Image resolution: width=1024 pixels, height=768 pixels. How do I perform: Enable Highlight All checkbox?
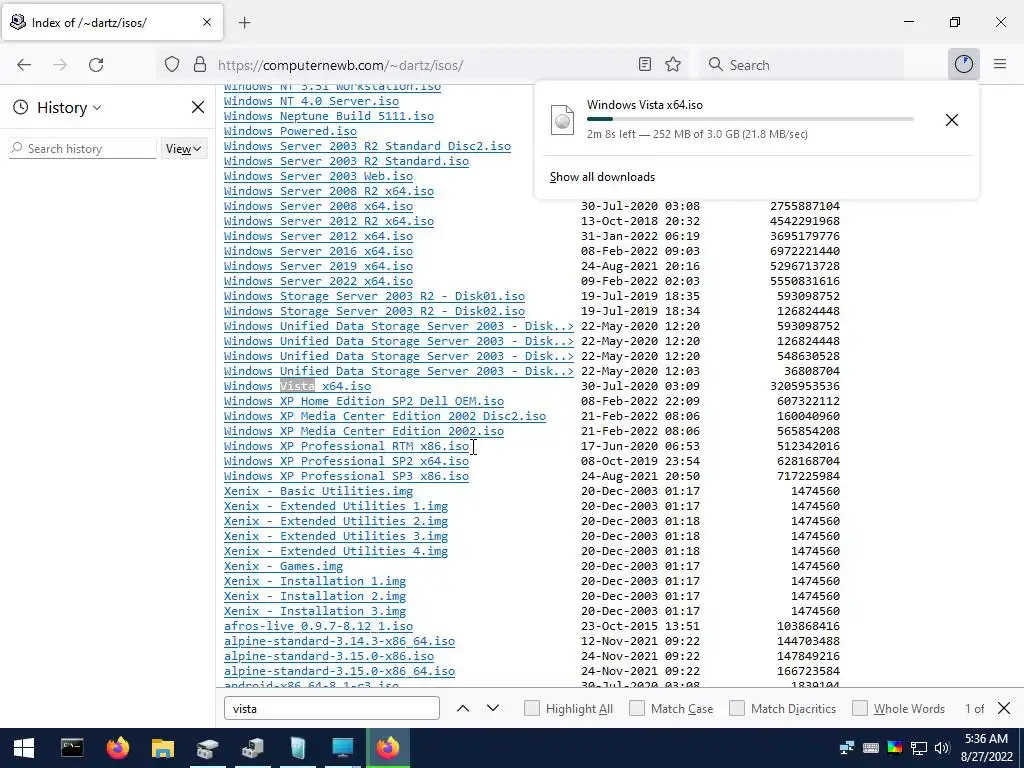[532, 709]
